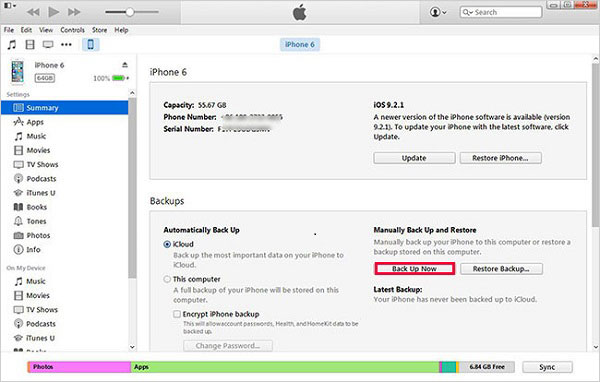Viewport: 600px width, 382px height.
Task: Open the top-left window menu dropdown
Action: pyautogui.click(x=10, y=5)
